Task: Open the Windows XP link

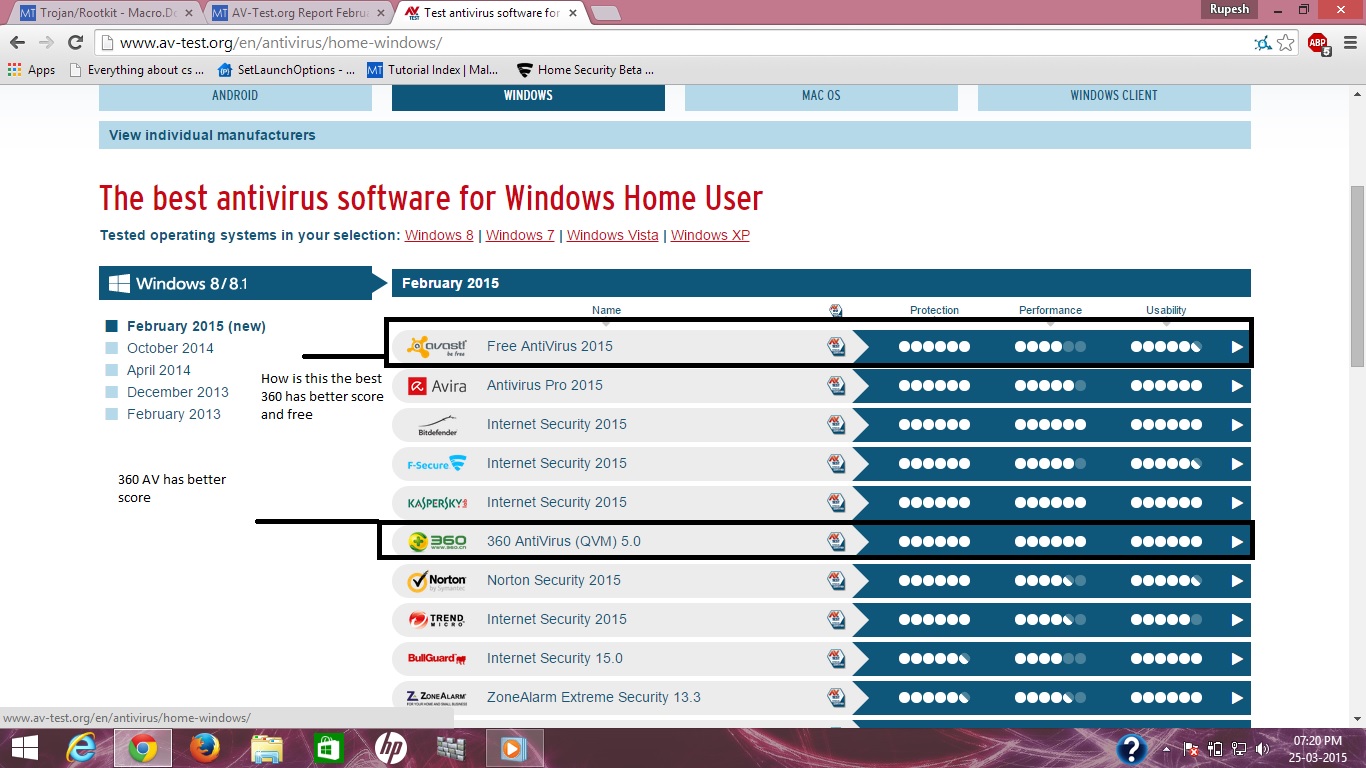Action: (710, 235)
